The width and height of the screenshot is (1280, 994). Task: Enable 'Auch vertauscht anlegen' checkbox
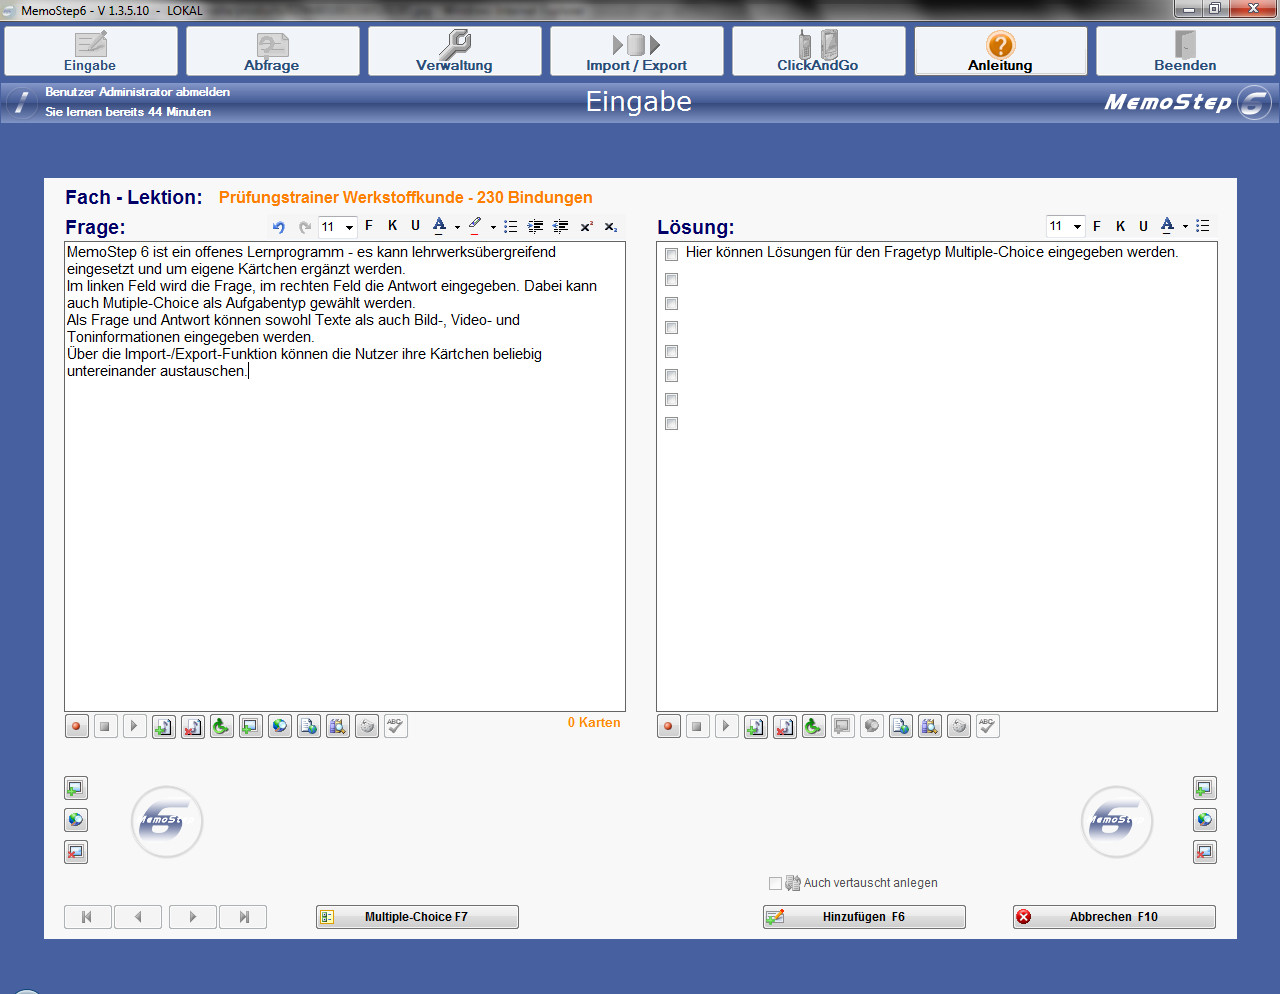click(775, 883)
